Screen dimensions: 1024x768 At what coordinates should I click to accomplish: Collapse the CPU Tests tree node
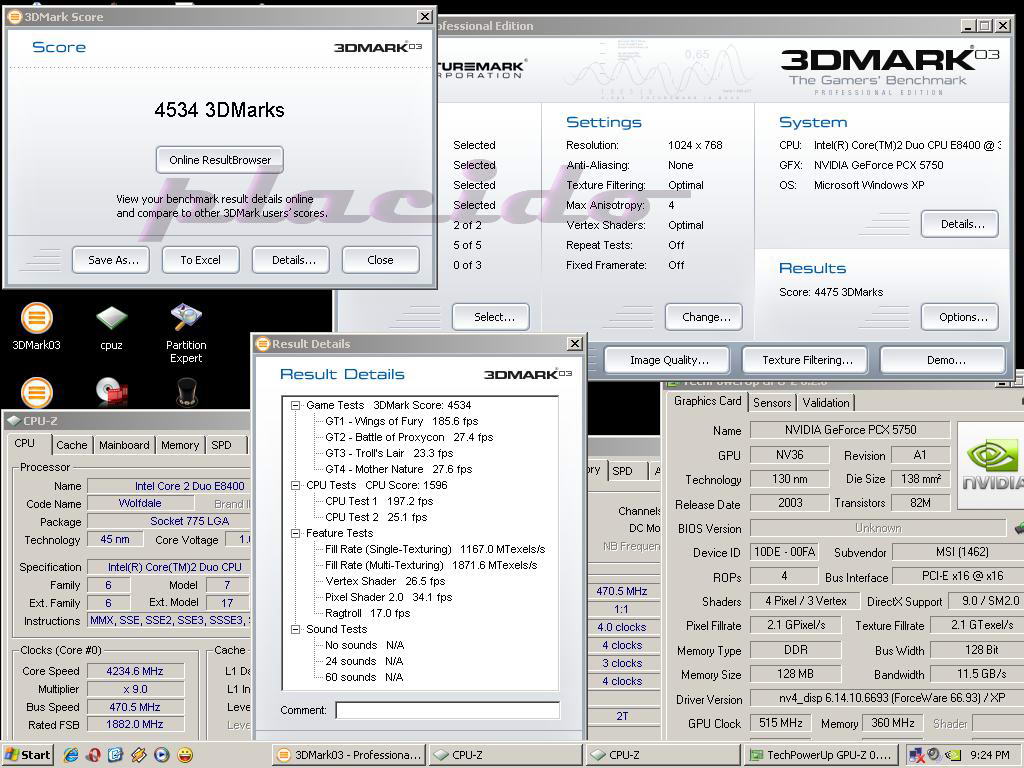pos(295,485)
